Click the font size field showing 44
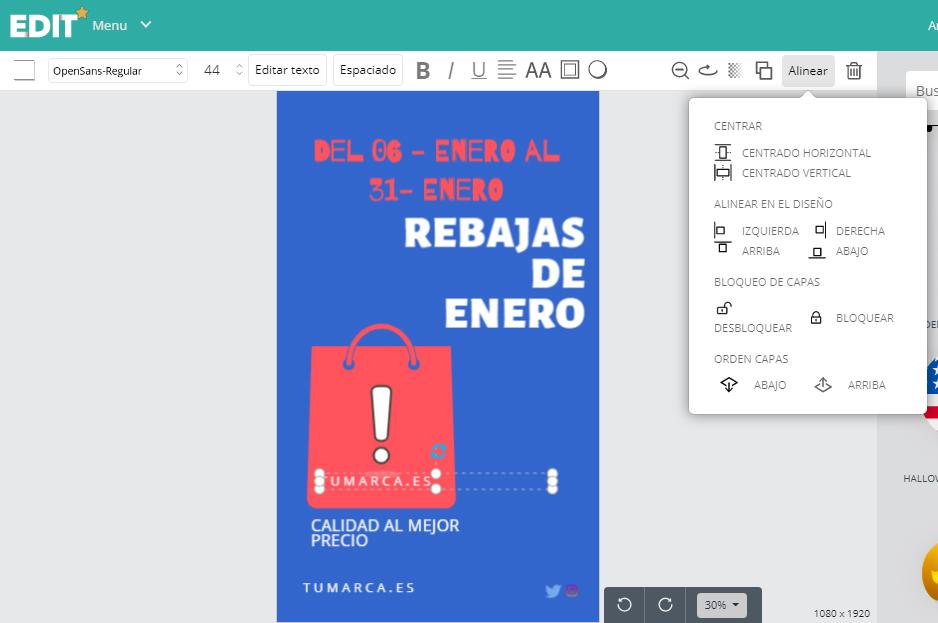 212,71
